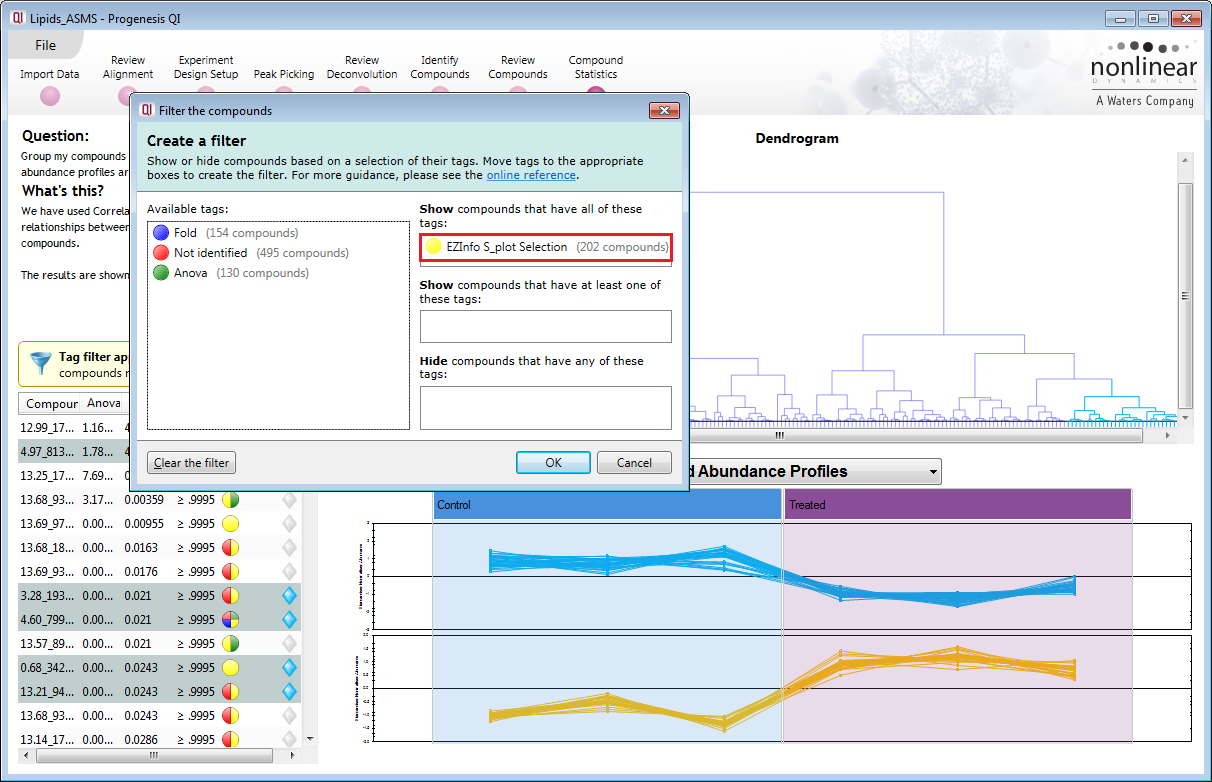
Task: Sort by the Anova column header
Action: (103, 404)
